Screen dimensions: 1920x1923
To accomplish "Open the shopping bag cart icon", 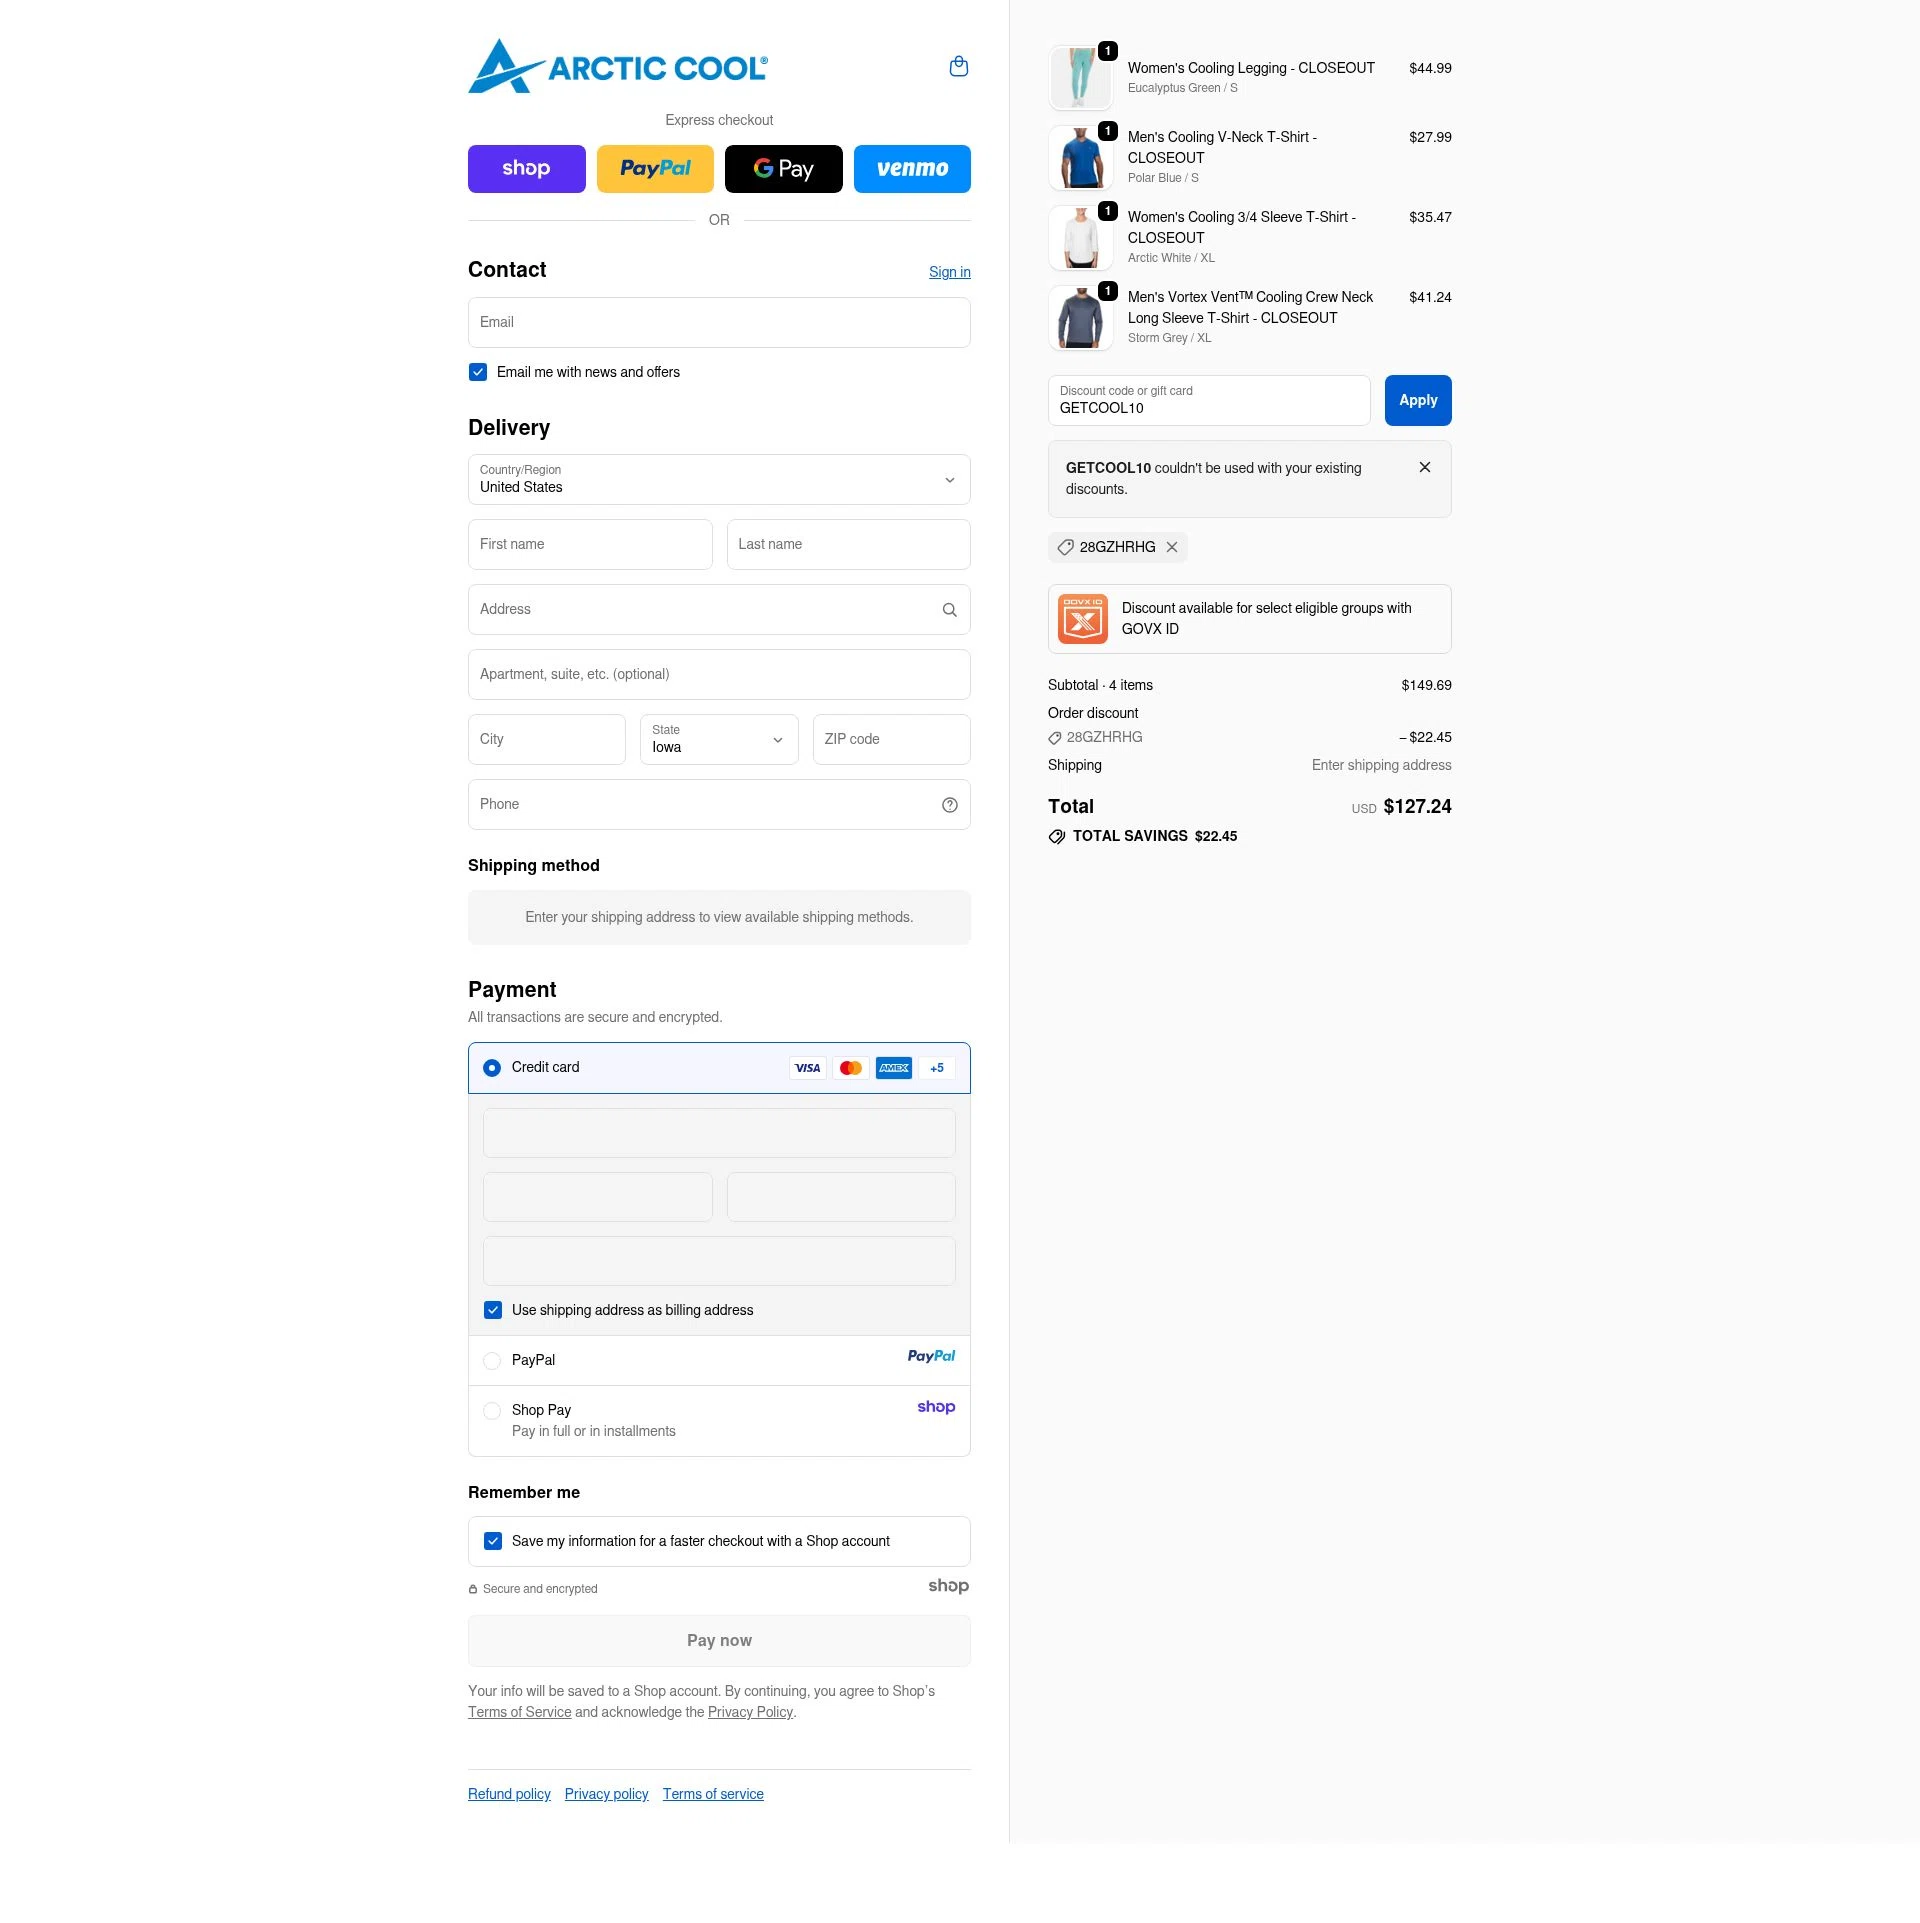I will [x=958, y=67].
